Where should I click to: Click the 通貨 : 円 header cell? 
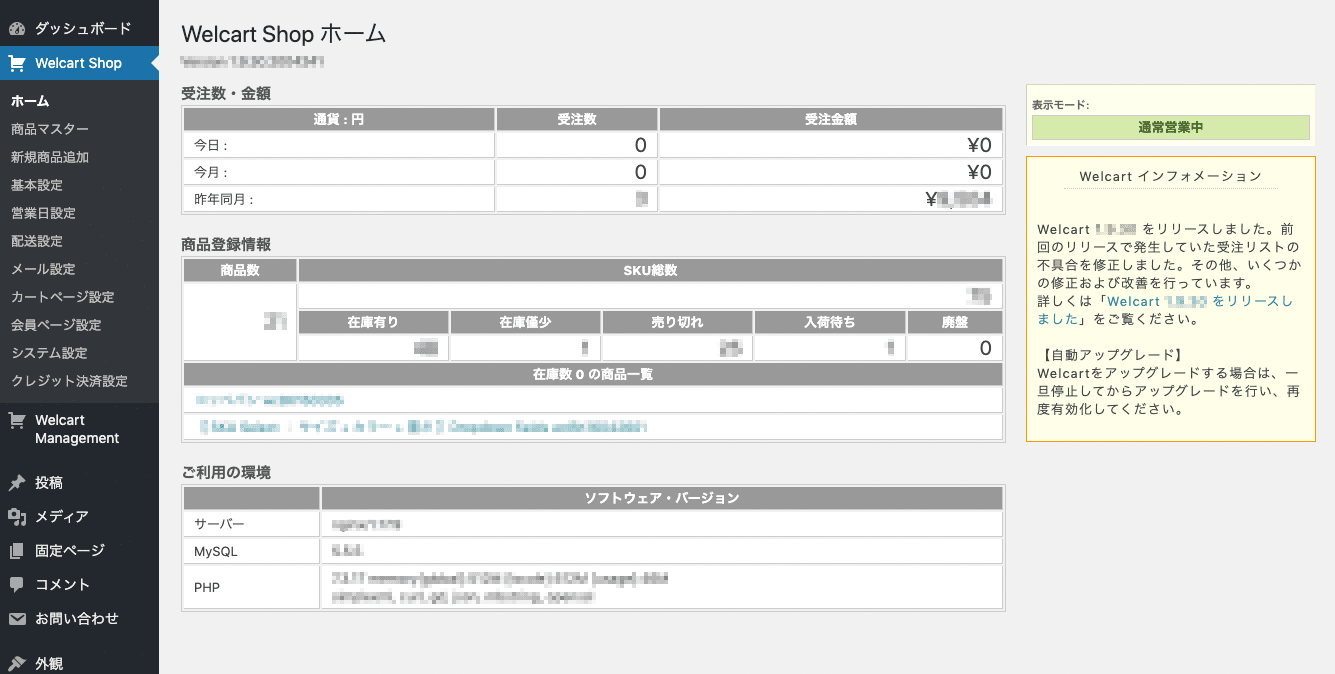339,119
